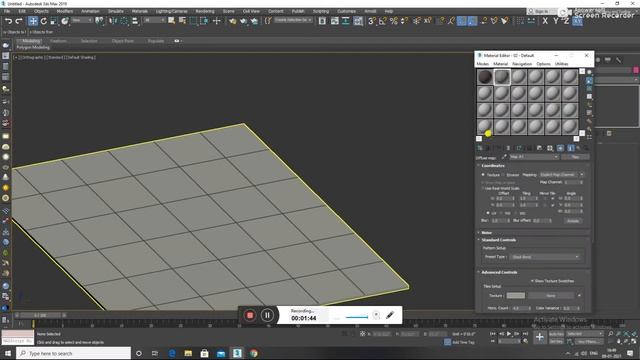Click Get Material icon in Material Editor
This screenshot has height=360, width=640.
coord(480,148)
